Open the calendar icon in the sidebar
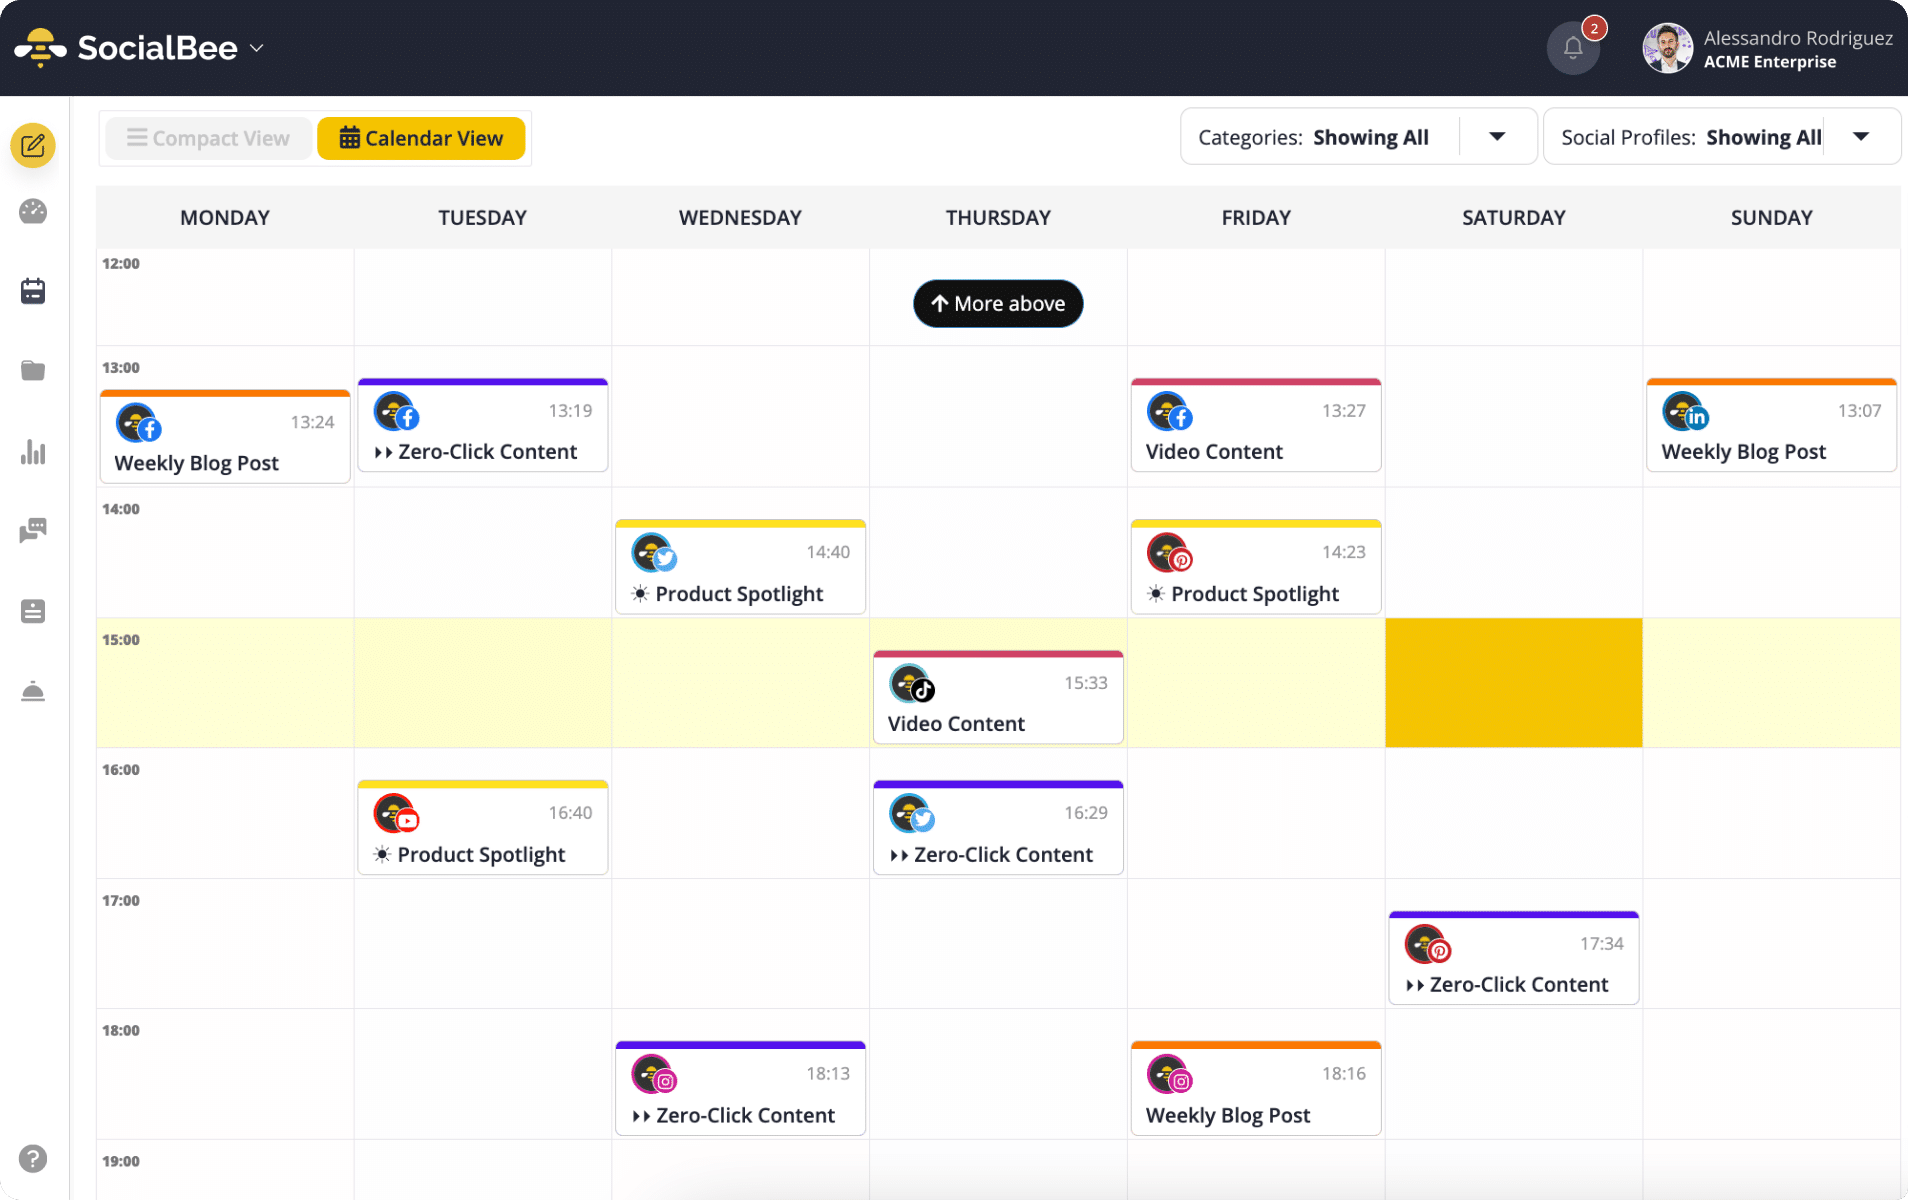1908x1200 pixels. point(33,290)
